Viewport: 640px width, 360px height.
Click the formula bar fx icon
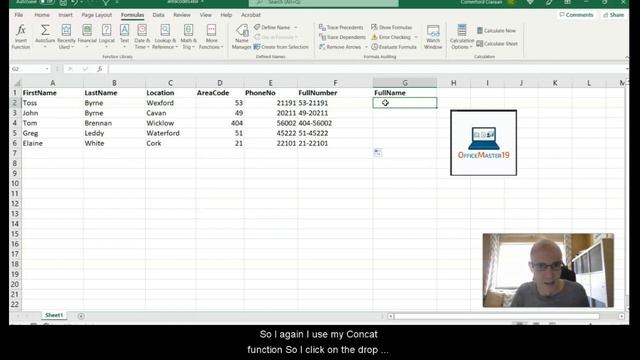tap(100, 69)
